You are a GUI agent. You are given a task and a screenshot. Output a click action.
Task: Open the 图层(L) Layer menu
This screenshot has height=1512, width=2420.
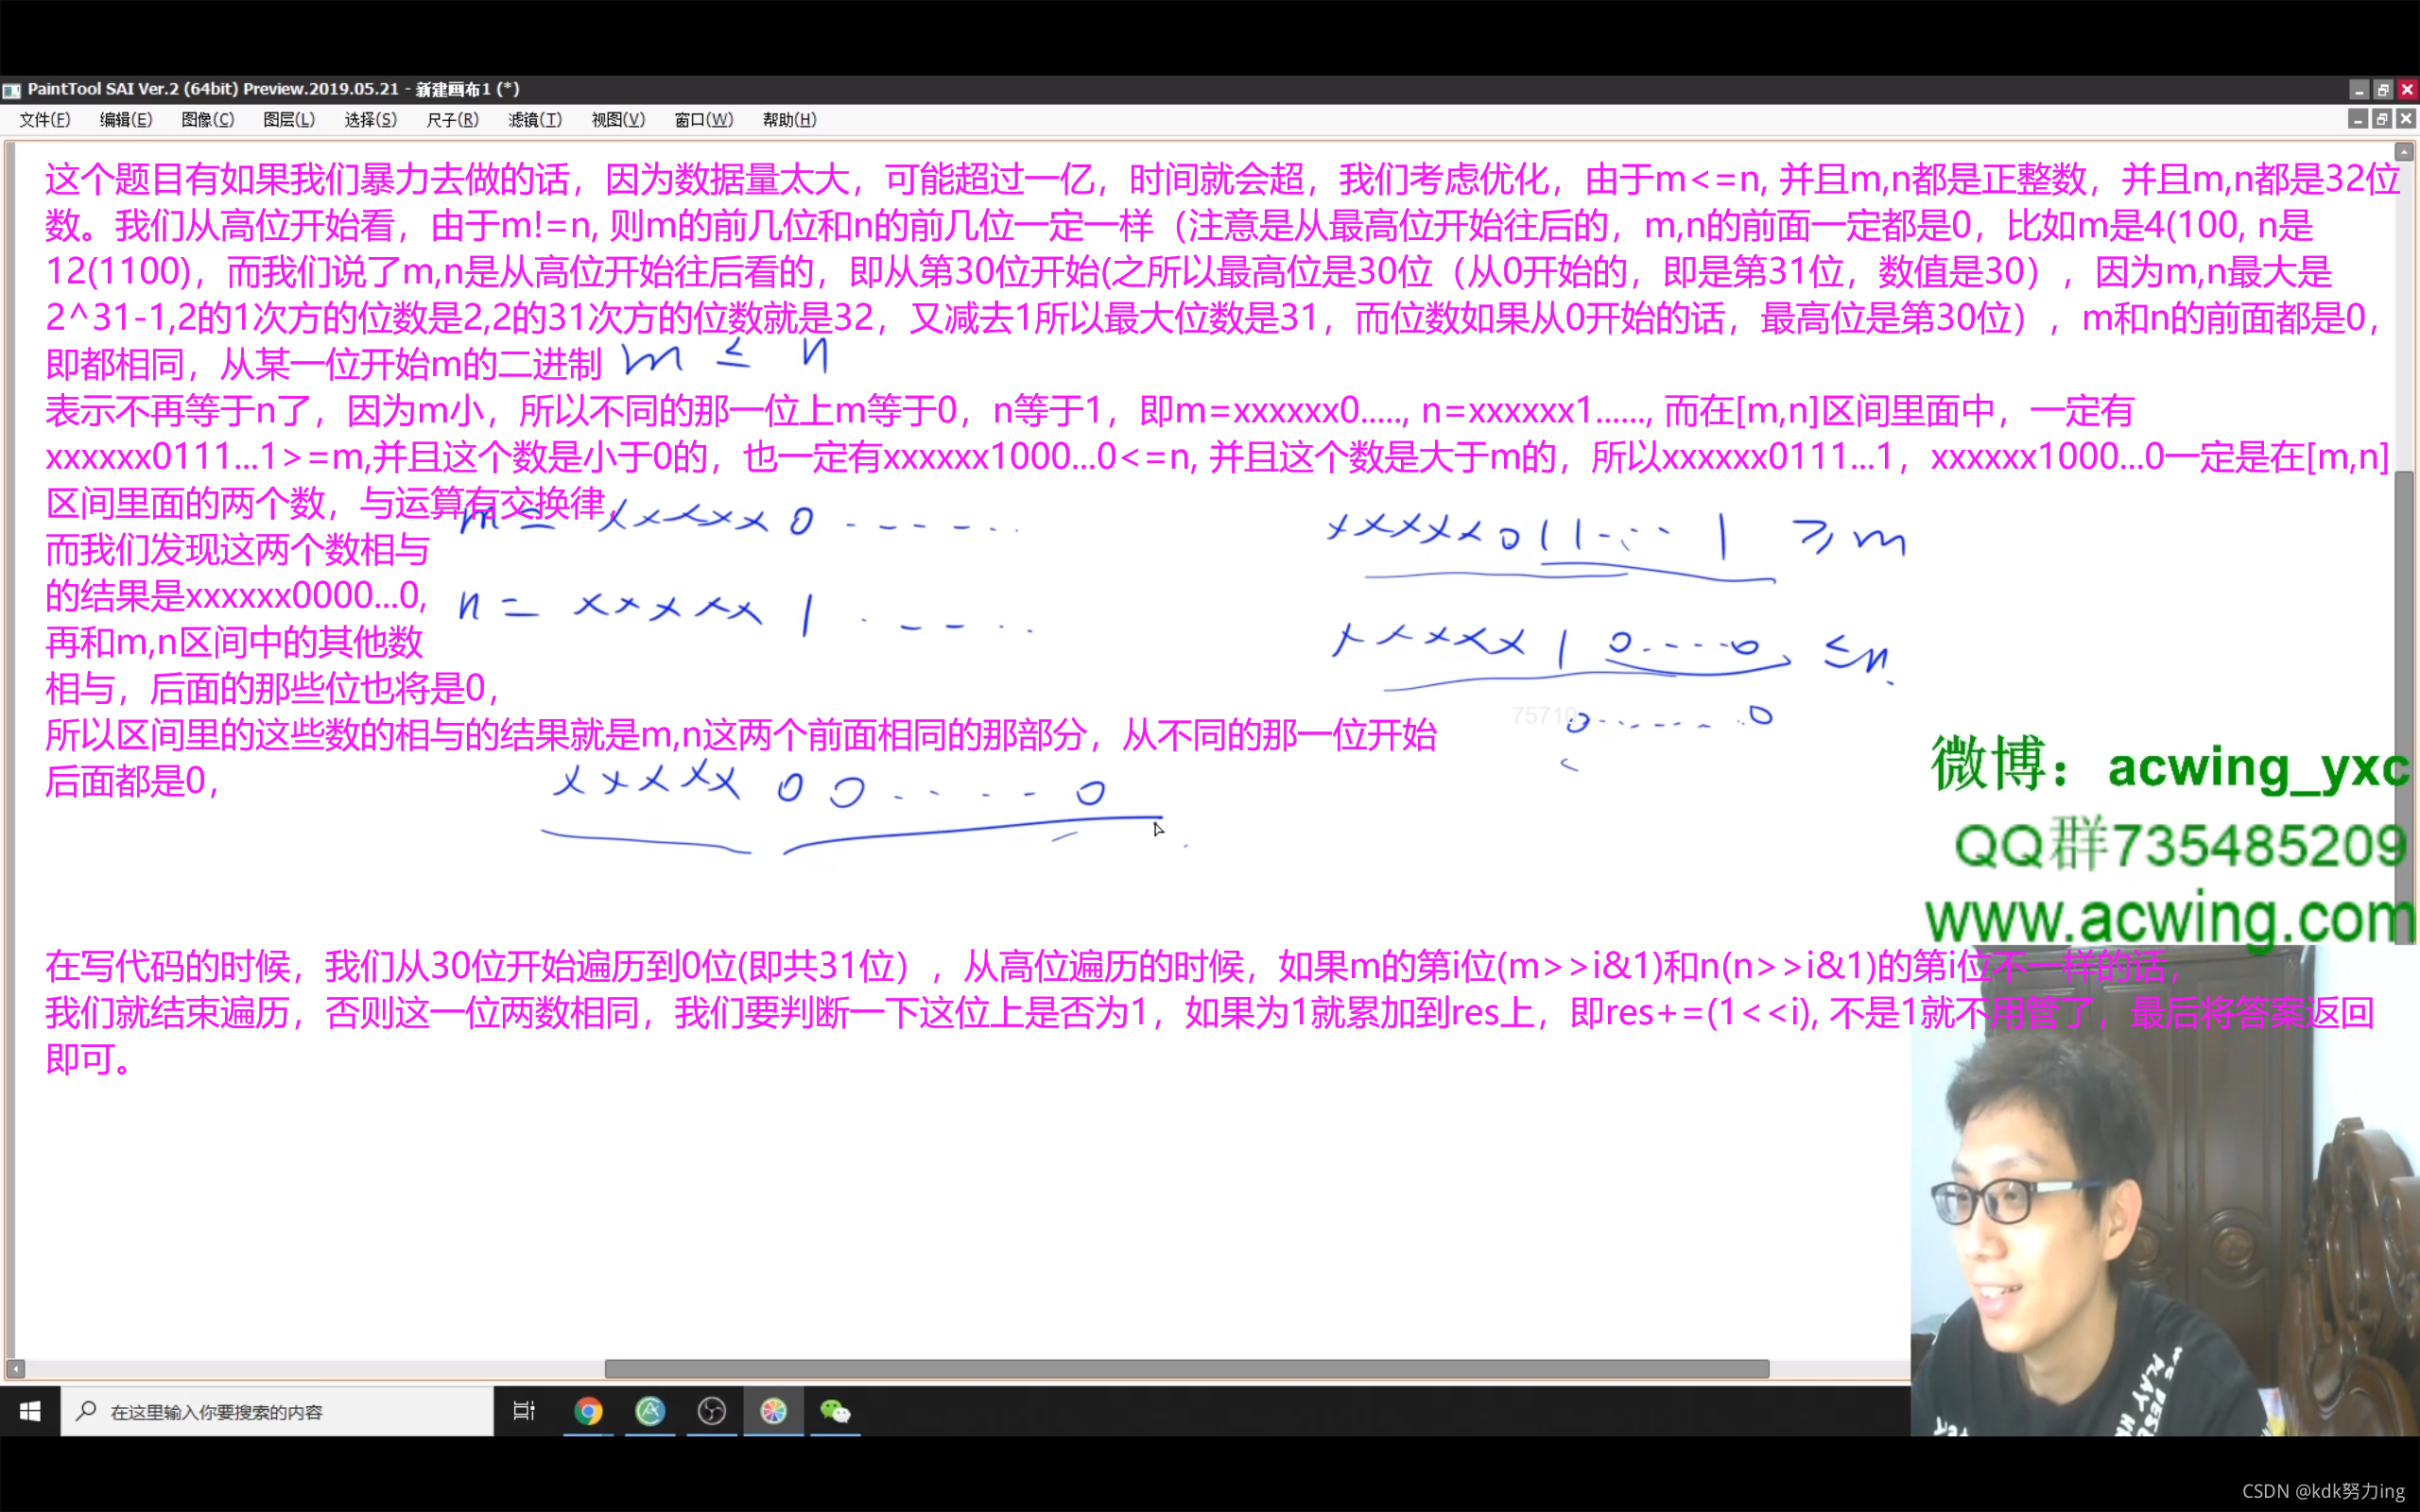pyautogui.click(x=289, y=120)
